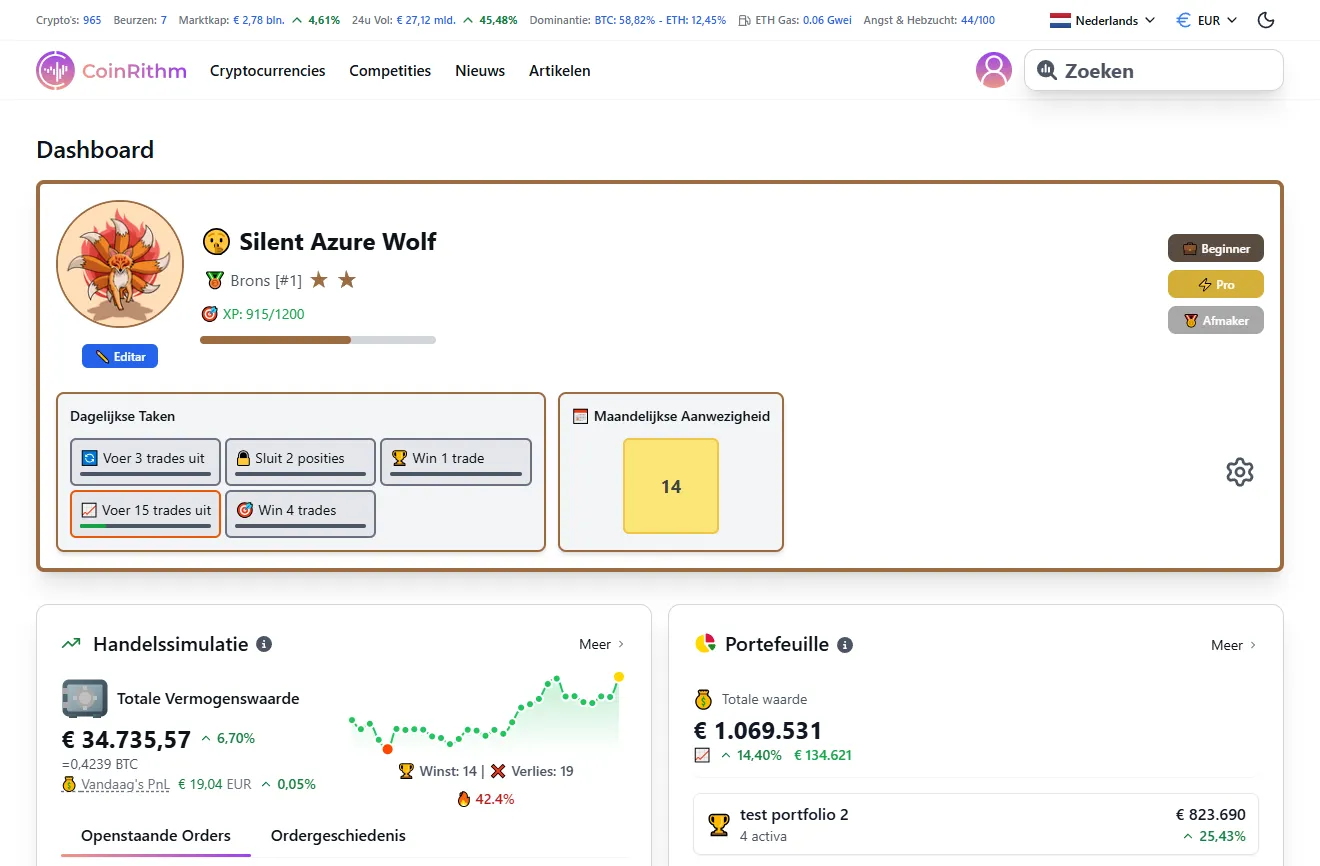Screen dimensions: 1320x866
Task: Switch to the Ordergeschiedenis tab
Action: click(x=337, y=835)
